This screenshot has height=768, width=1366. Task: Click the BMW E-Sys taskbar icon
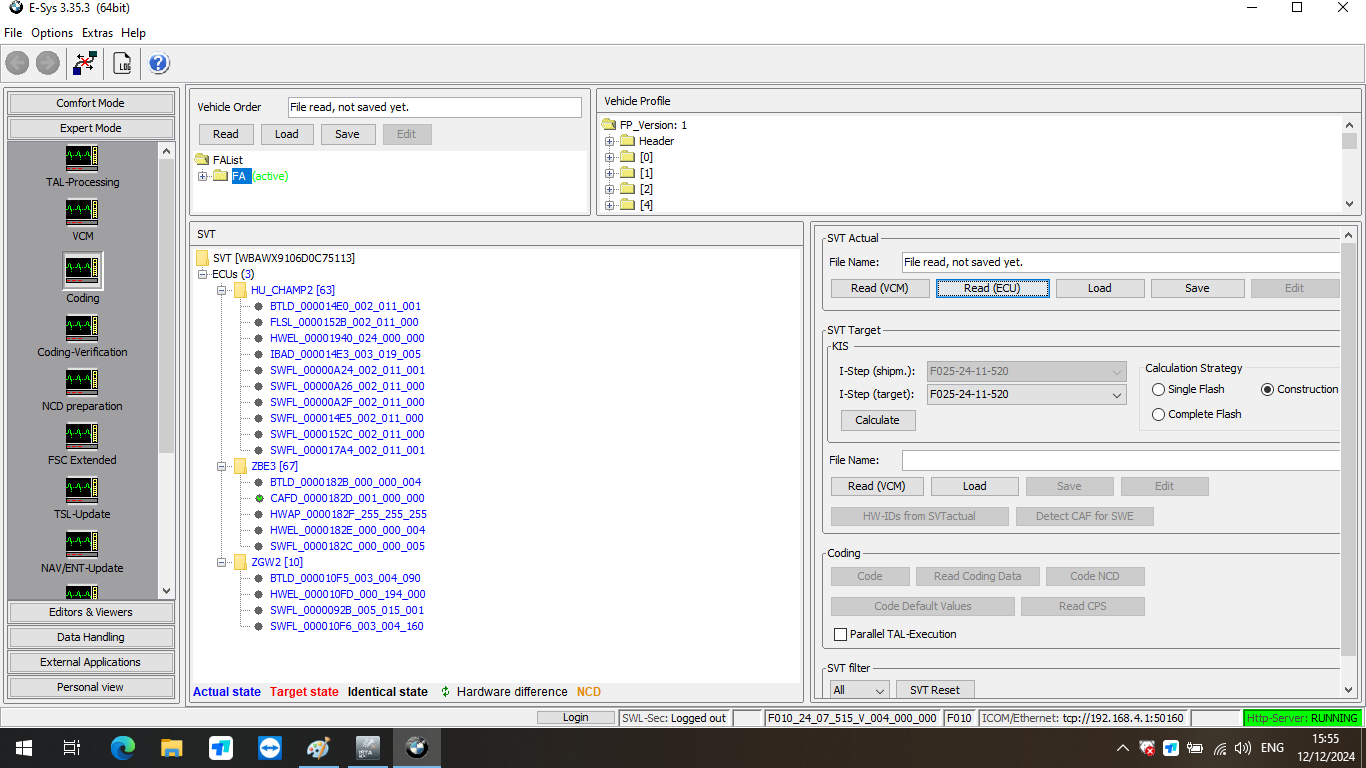[x=417, y=747]
